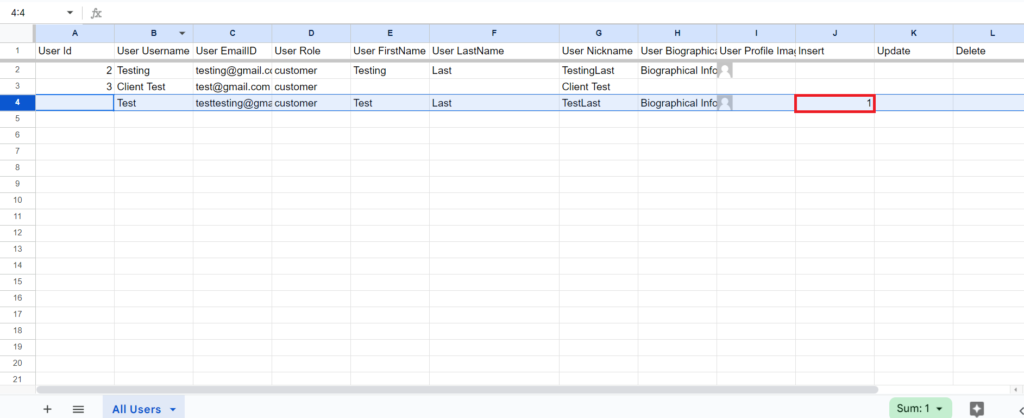This screenshot has width=1024, height=418.
Task: Open column B filter dropdown arrow
Action: [x=182, y=33]
